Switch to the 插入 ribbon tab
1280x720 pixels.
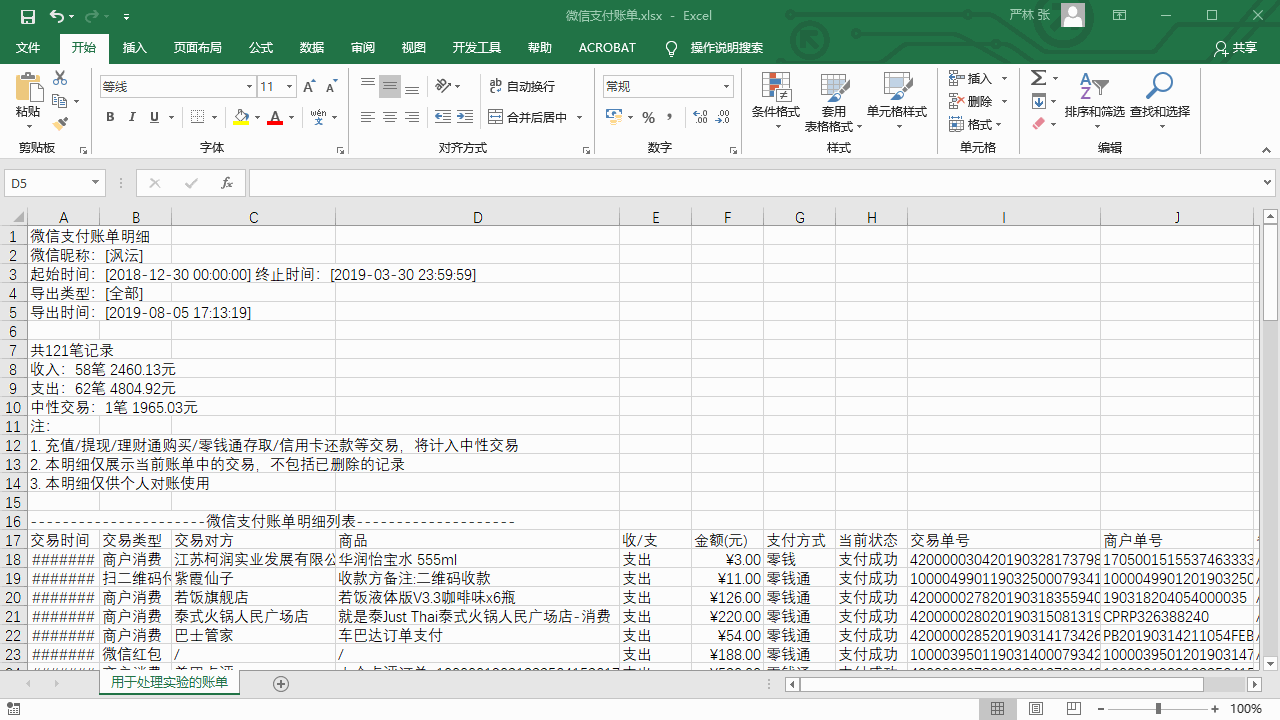click(134, 47)
